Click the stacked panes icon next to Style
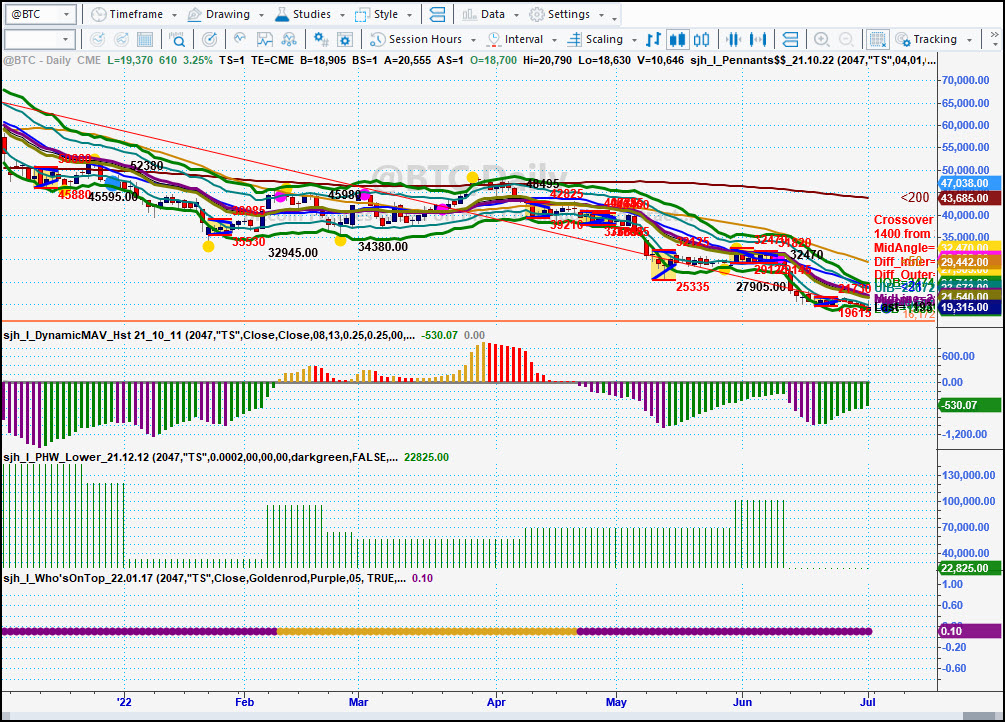This screenshot has width=1005, height=722. coord(437,14)
